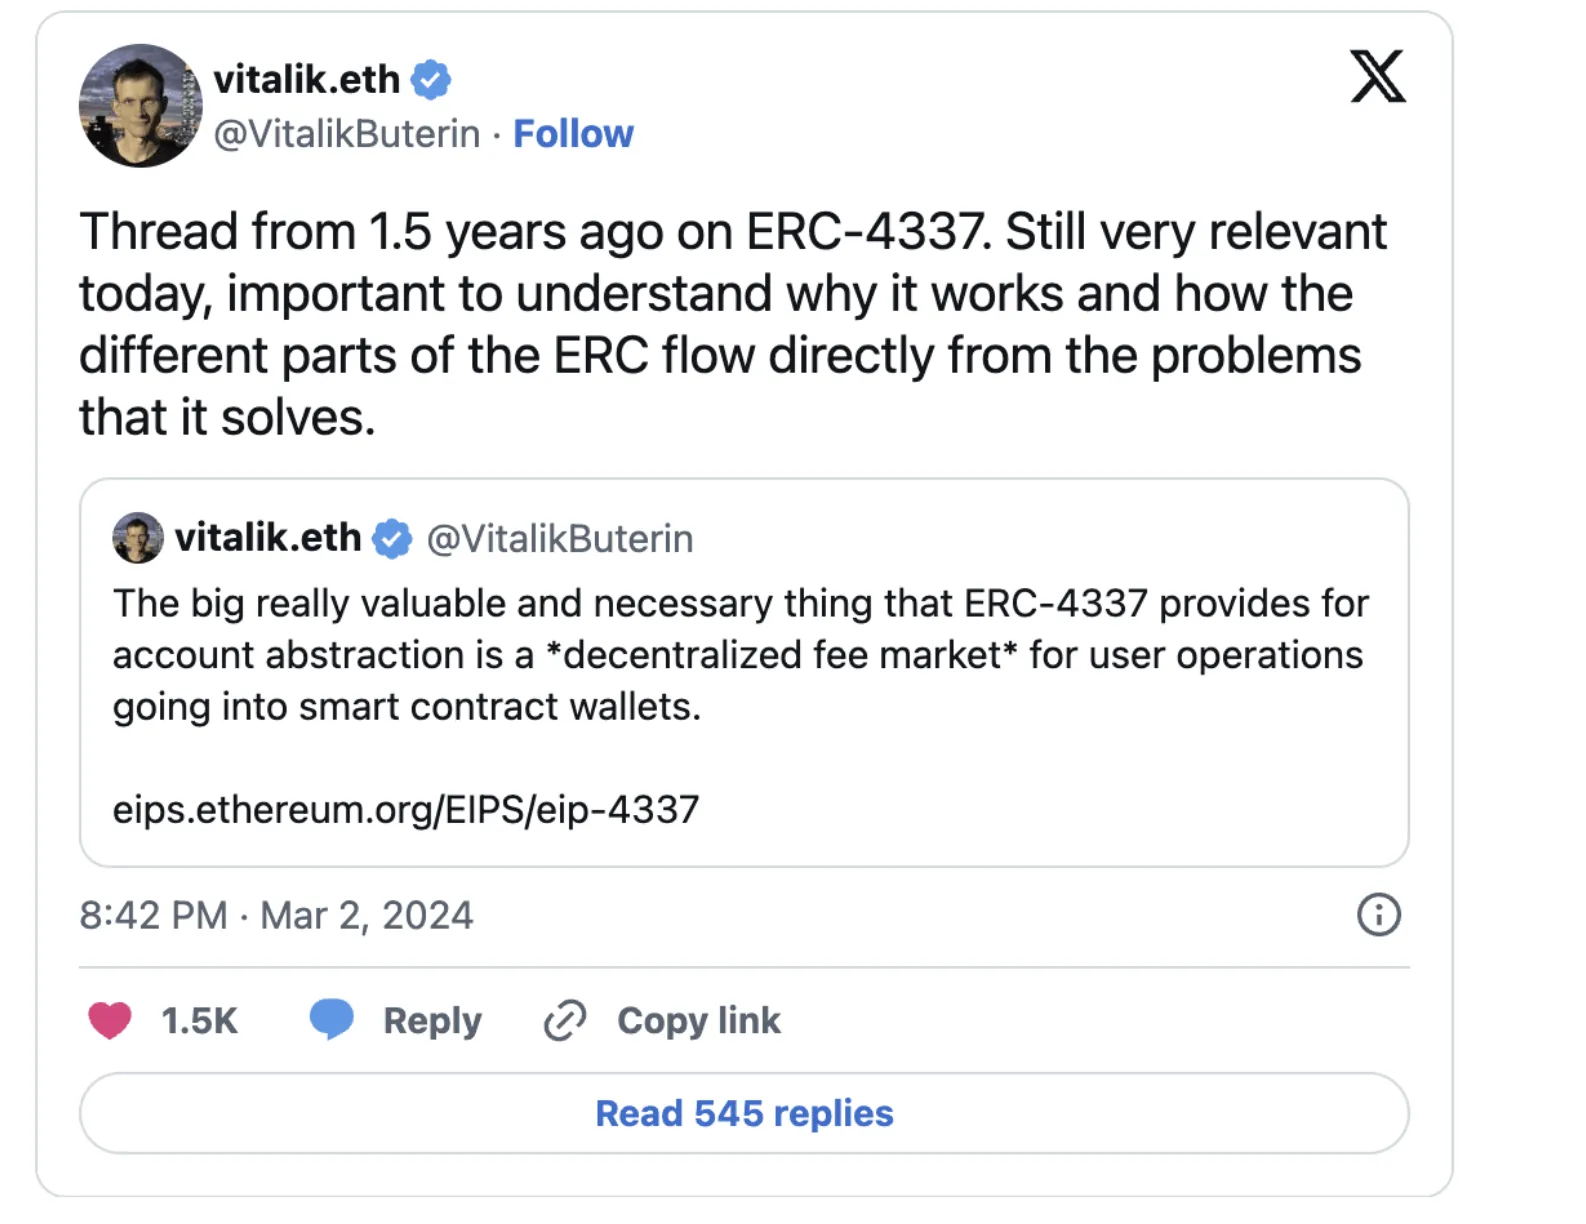Open eips.ethereum.org/EIPS/eip-4337 link
The height and width of the screenshot is (1224, 1586).
coord(406,809)
